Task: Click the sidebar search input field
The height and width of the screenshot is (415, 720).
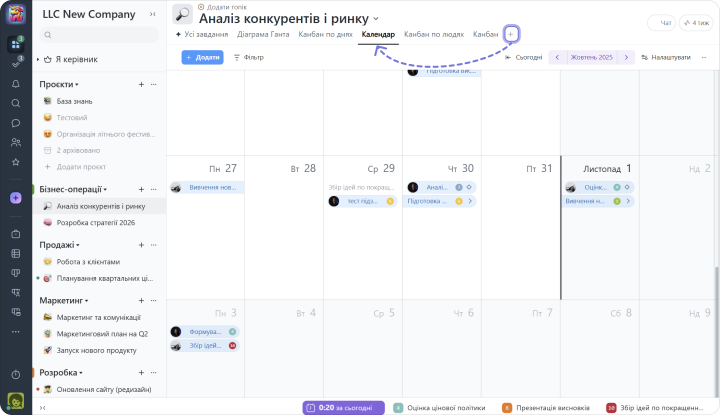Action: 98,35
